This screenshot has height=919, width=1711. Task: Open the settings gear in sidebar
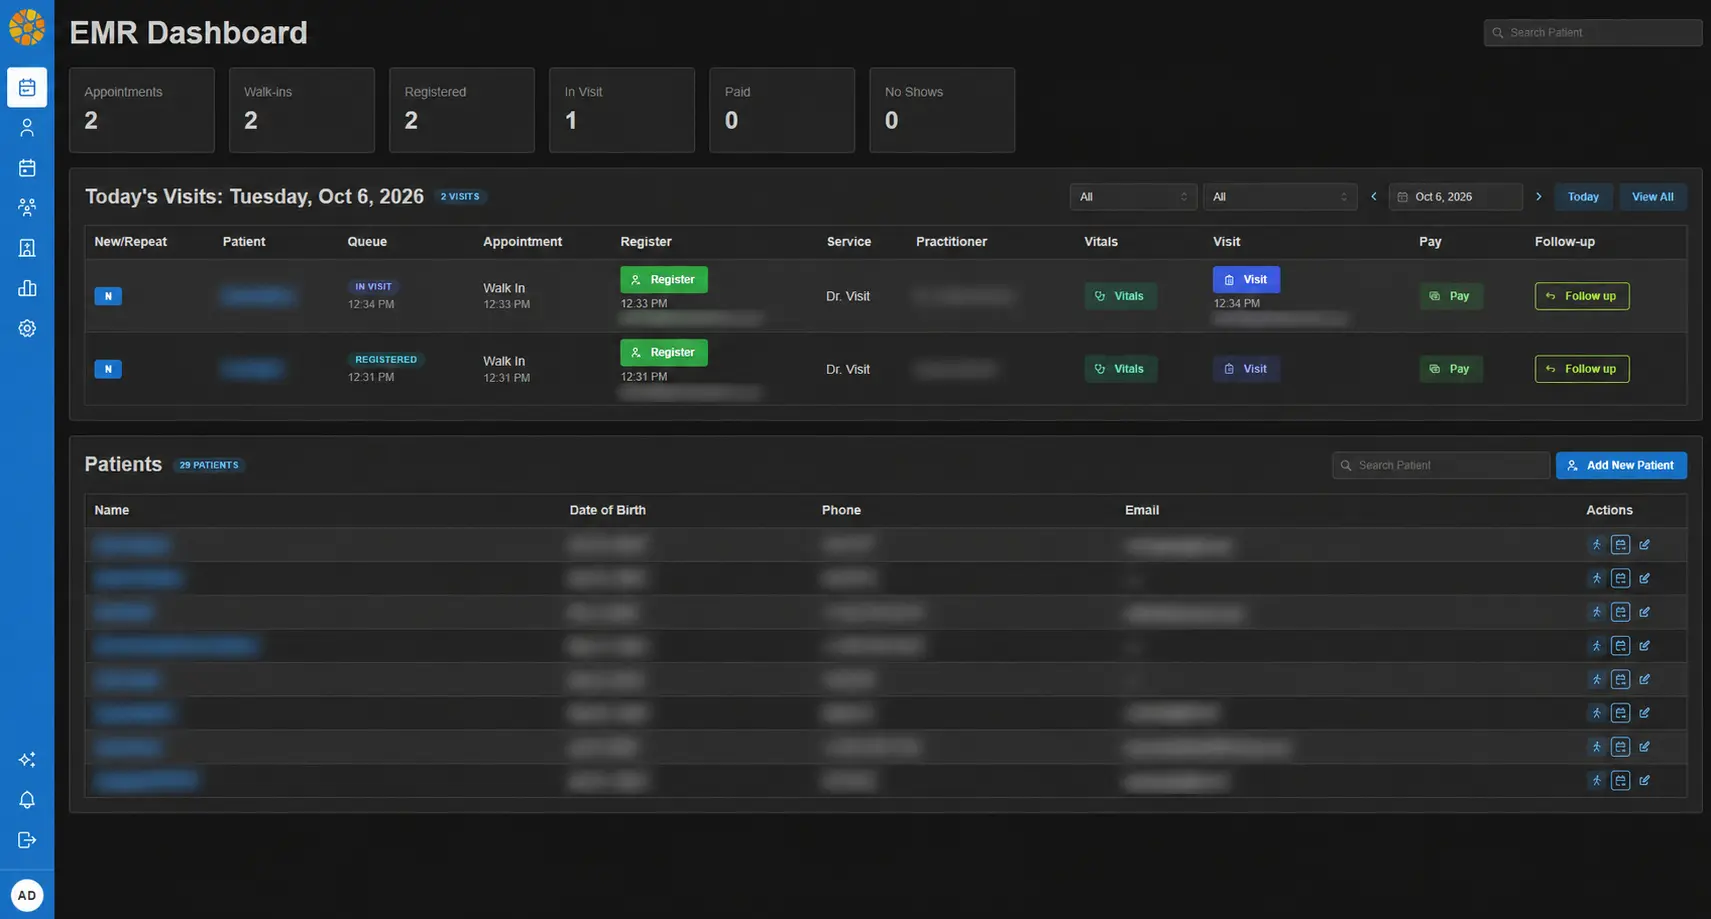[x=27, y=328]
